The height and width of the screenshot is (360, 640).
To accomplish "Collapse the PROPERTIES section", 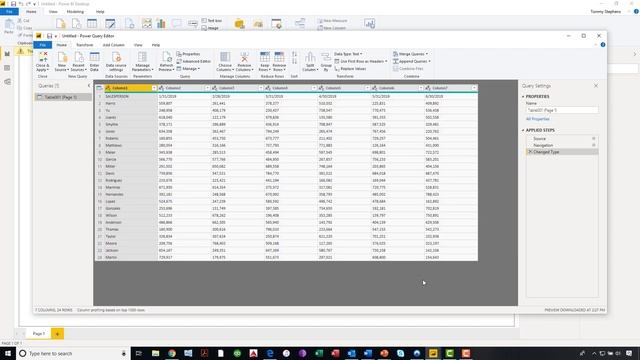I will click(x=523, y=97).
